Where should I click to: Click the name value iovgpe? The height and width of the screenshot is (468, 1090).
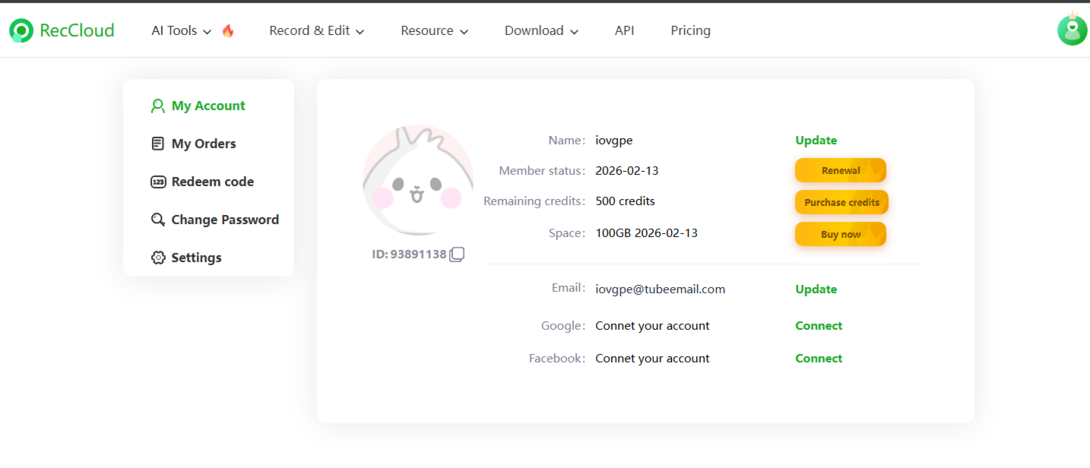615,140
